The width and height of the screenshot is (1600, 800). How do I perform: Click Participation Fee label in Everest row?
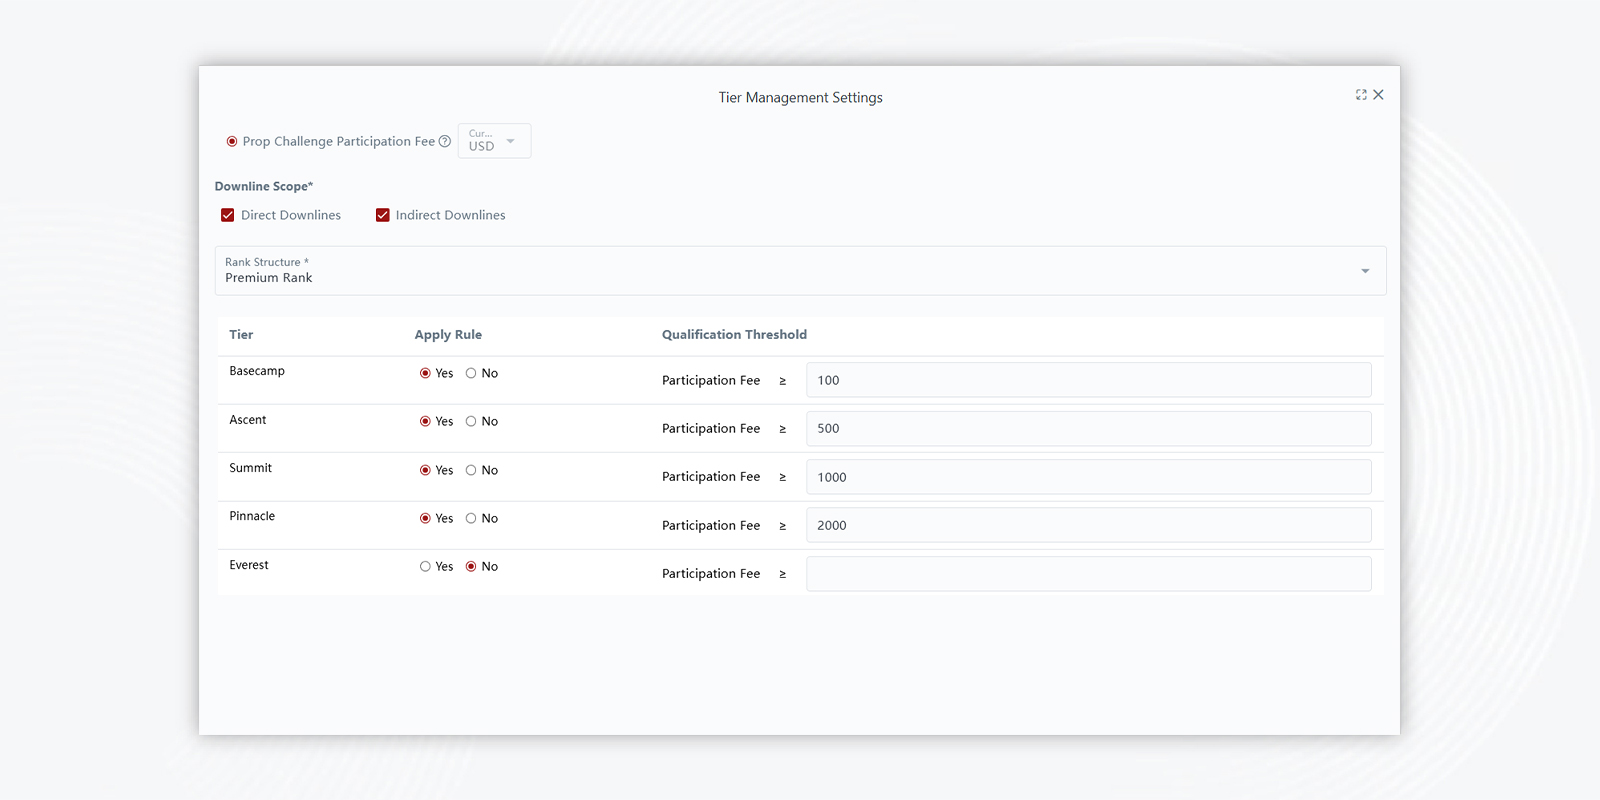click(711, 574)
